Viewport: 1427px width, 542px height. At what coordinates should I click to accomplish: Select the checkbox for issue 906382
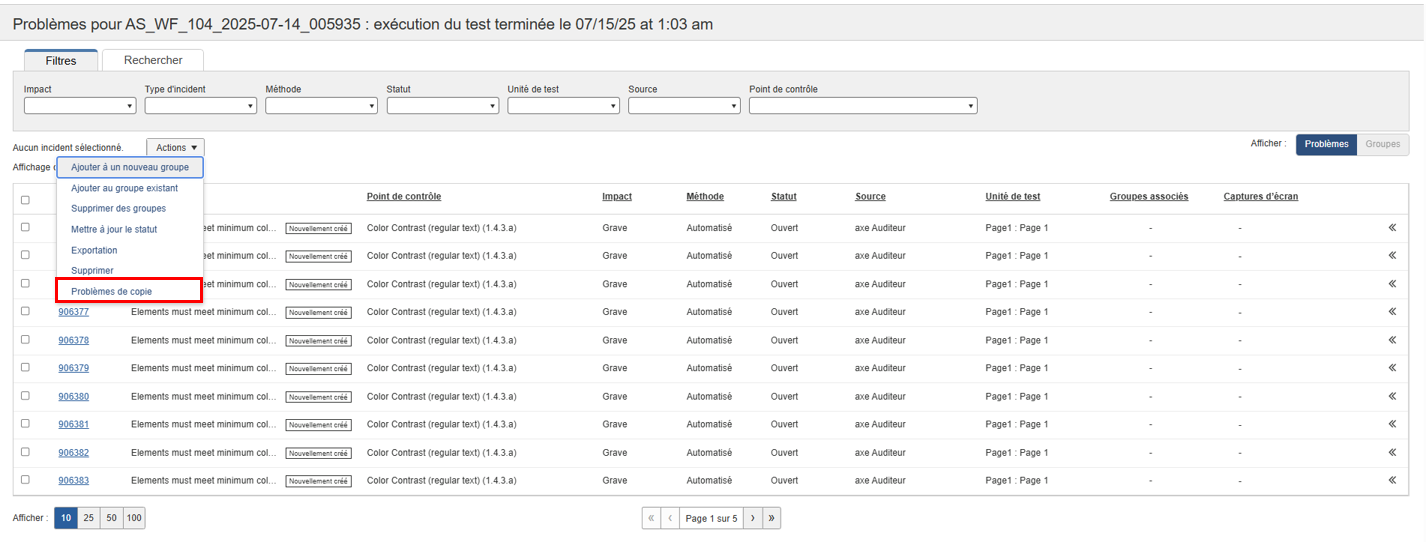(x=25, y=452)
